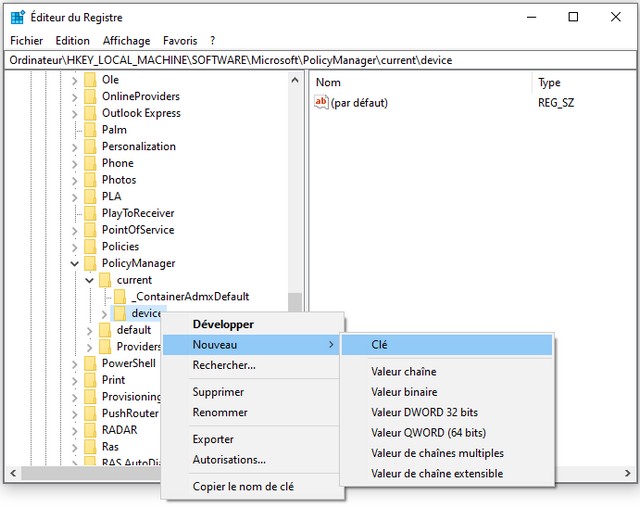The image size is (640, 508).
Task: Collapse the current key node
Action: pos(89,281)
